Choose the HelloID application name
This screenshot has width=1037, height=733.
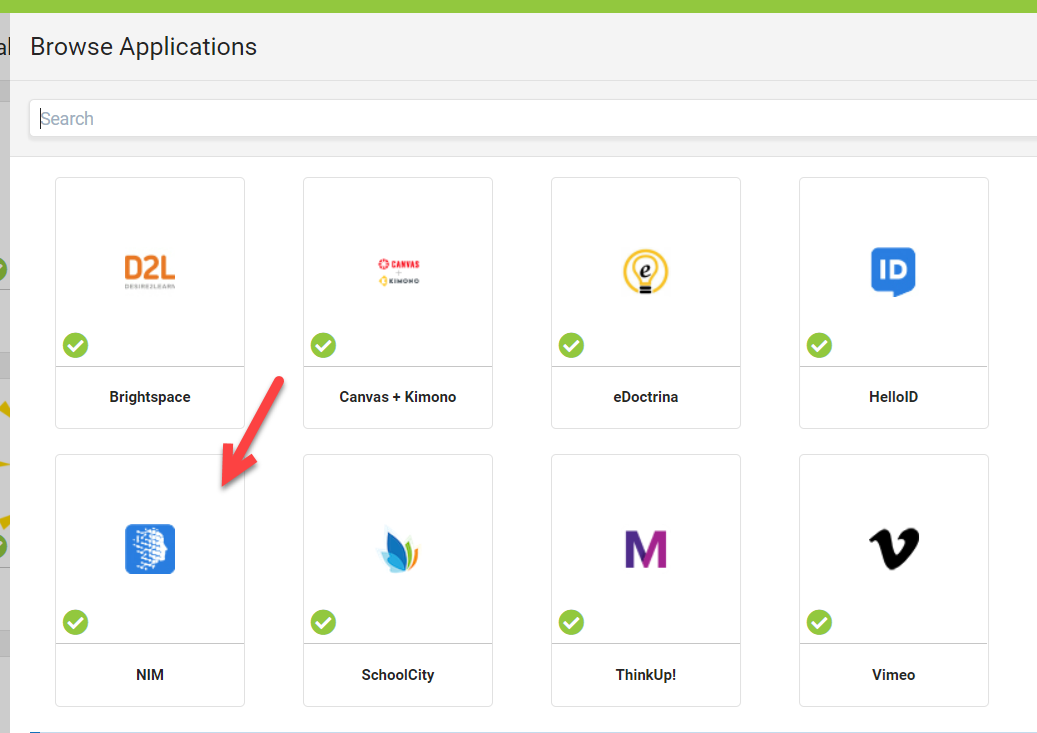pos(893,397)
